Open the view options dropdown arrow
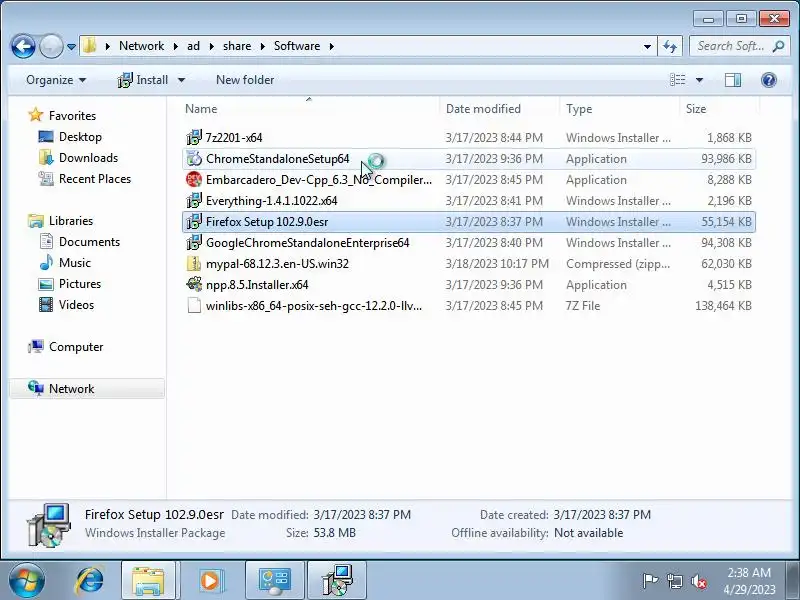Viewport: 800px width, 600px height. pos(699,80)
